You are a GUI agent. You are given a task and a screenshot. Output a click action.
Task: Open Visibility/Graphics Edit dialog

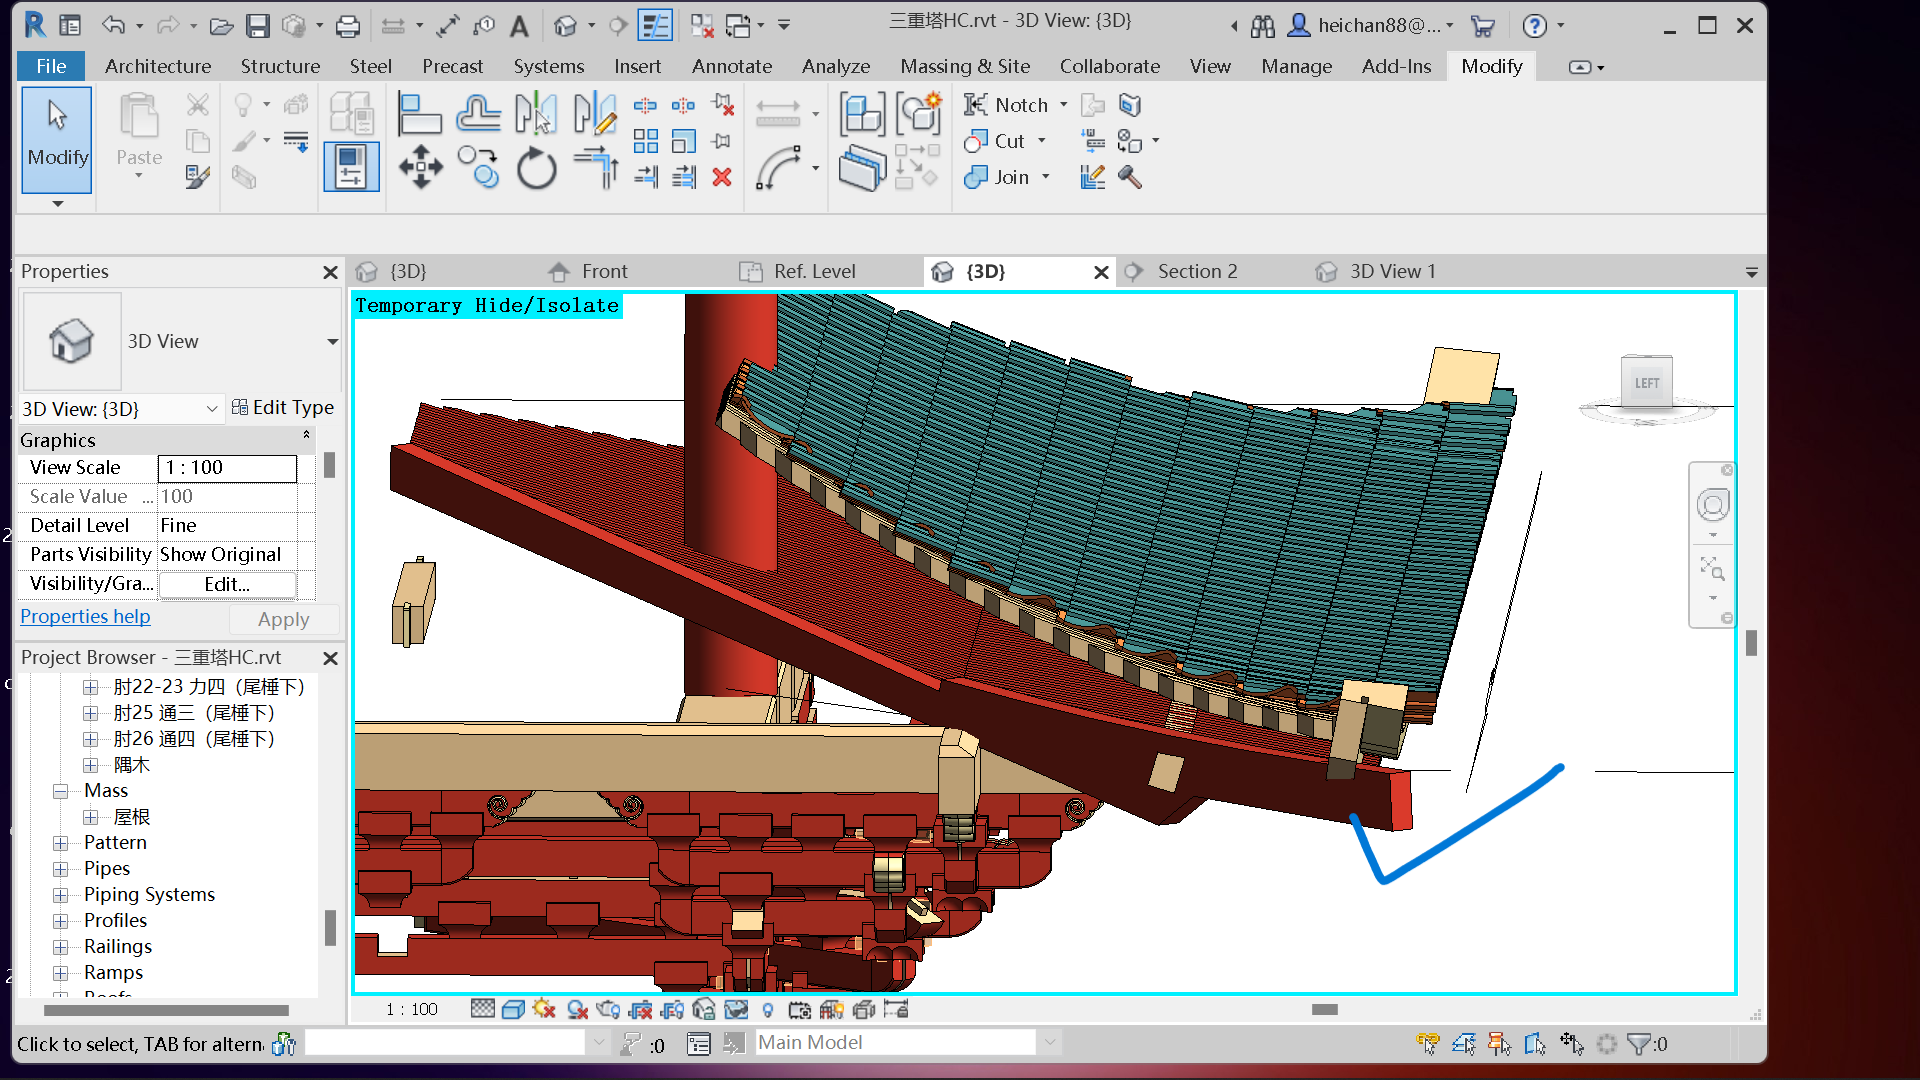(226, 585)
